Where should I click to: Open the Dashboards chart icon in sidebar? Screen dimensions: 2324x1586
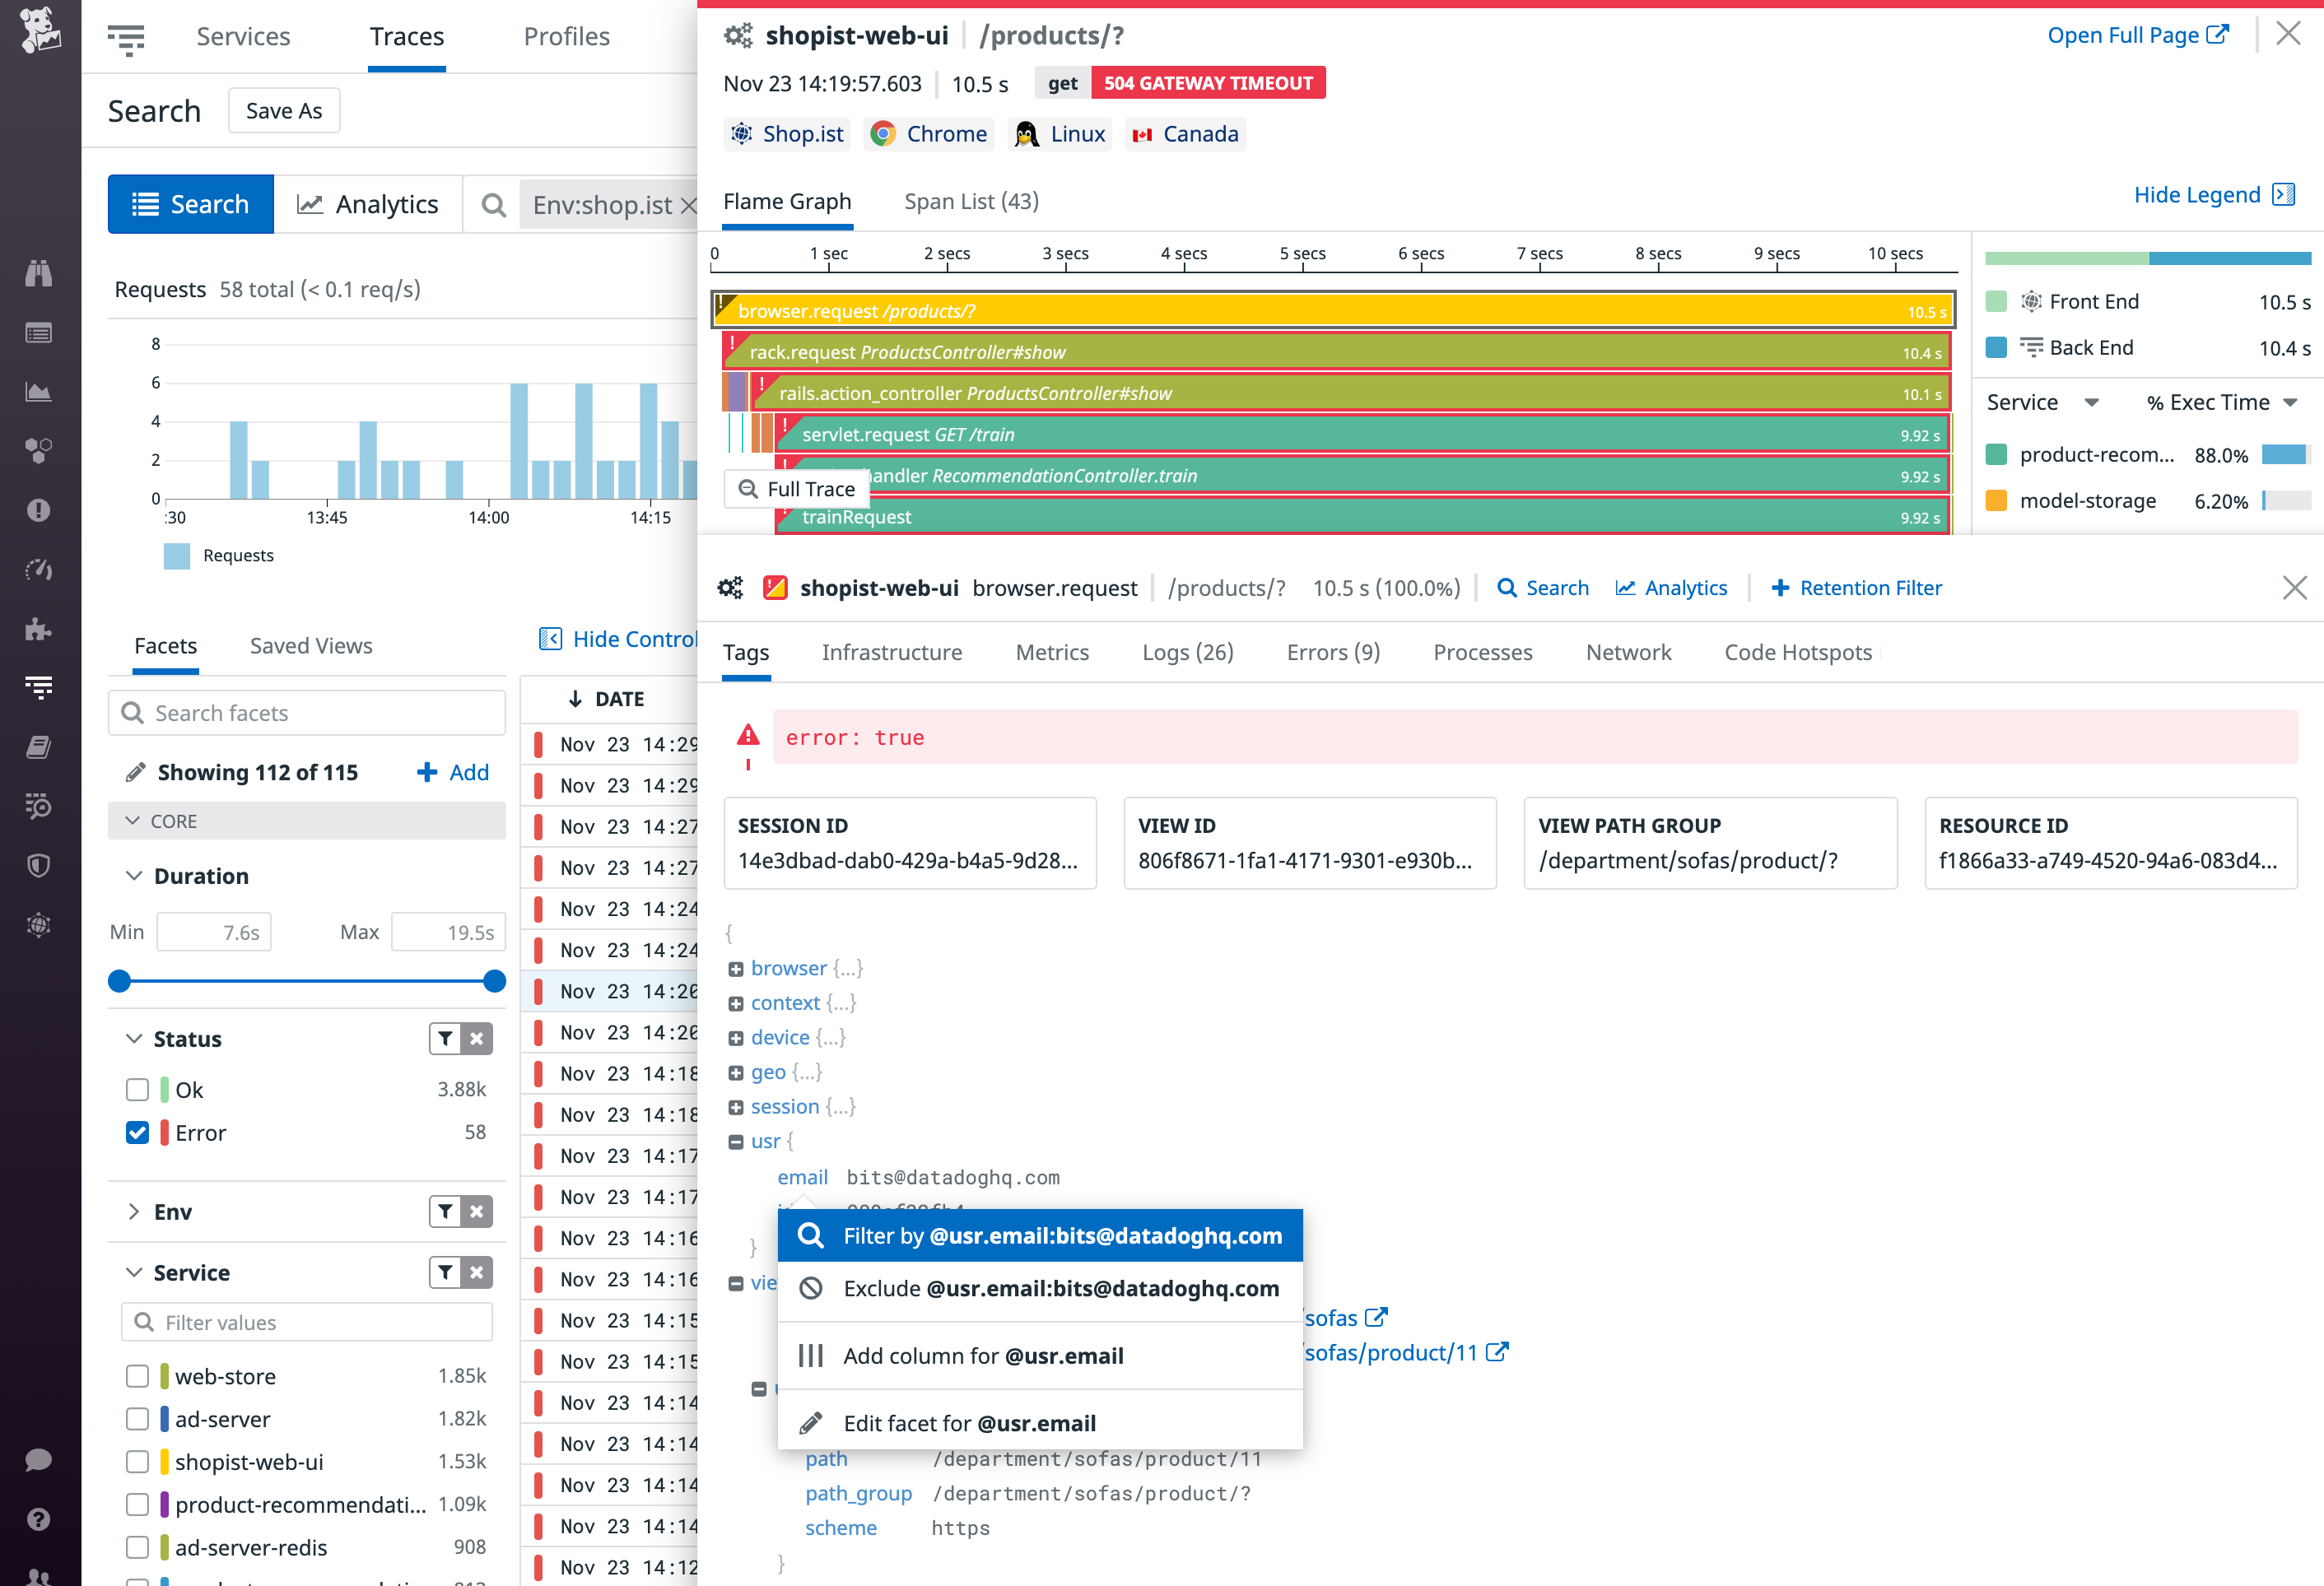[x=39, y=392]
